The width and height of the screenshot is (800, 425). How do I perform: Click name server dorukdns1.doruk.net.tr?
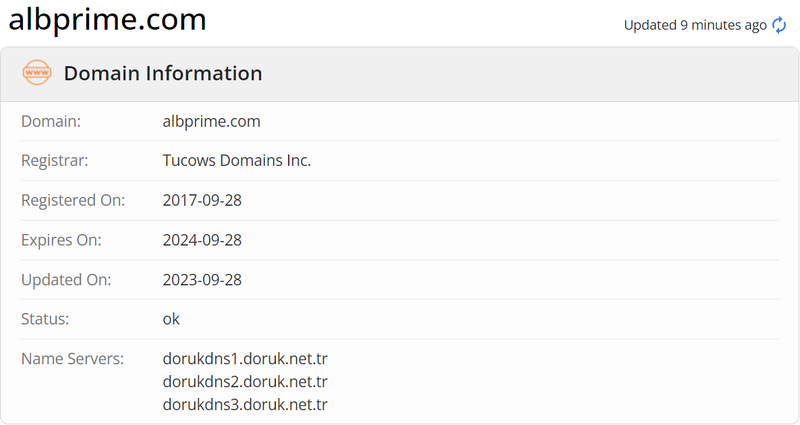tap(245, 359)
